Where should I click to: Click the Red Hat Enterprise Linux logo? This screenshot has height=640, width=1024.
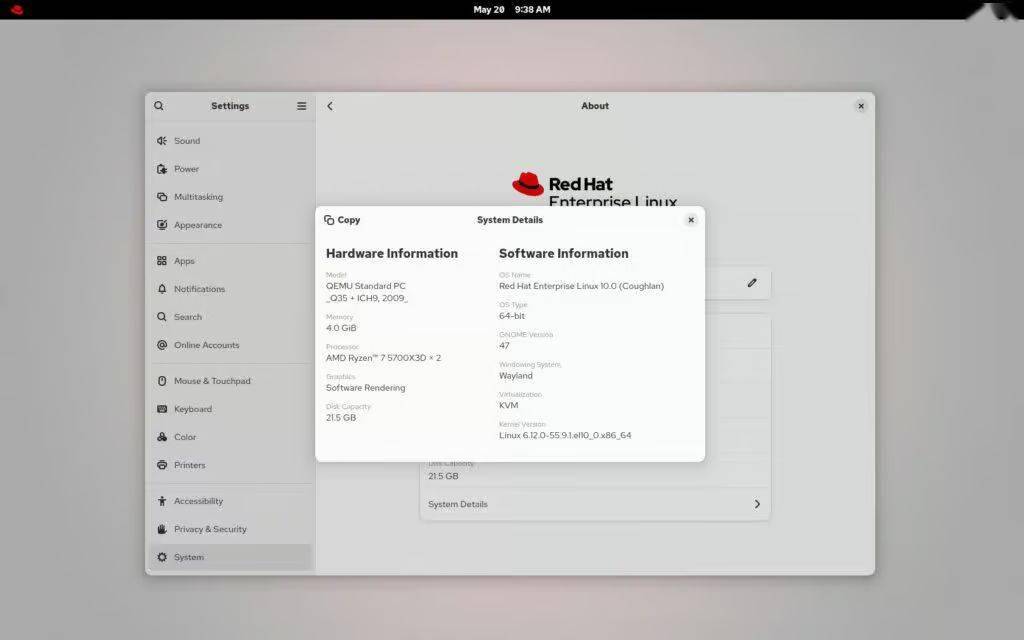[594, 189]
